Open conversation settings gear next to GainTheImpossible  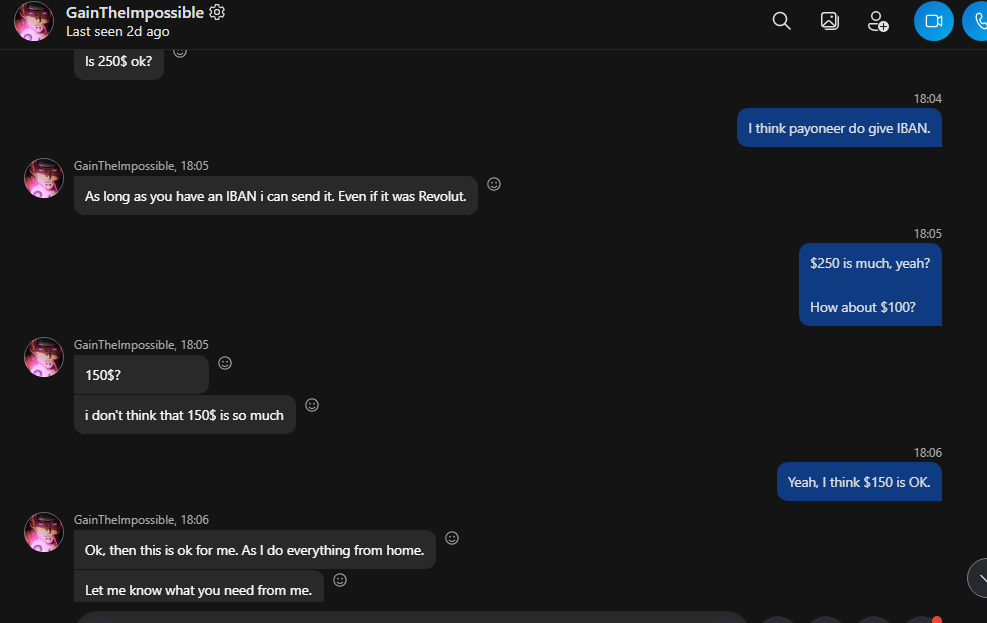217,12
